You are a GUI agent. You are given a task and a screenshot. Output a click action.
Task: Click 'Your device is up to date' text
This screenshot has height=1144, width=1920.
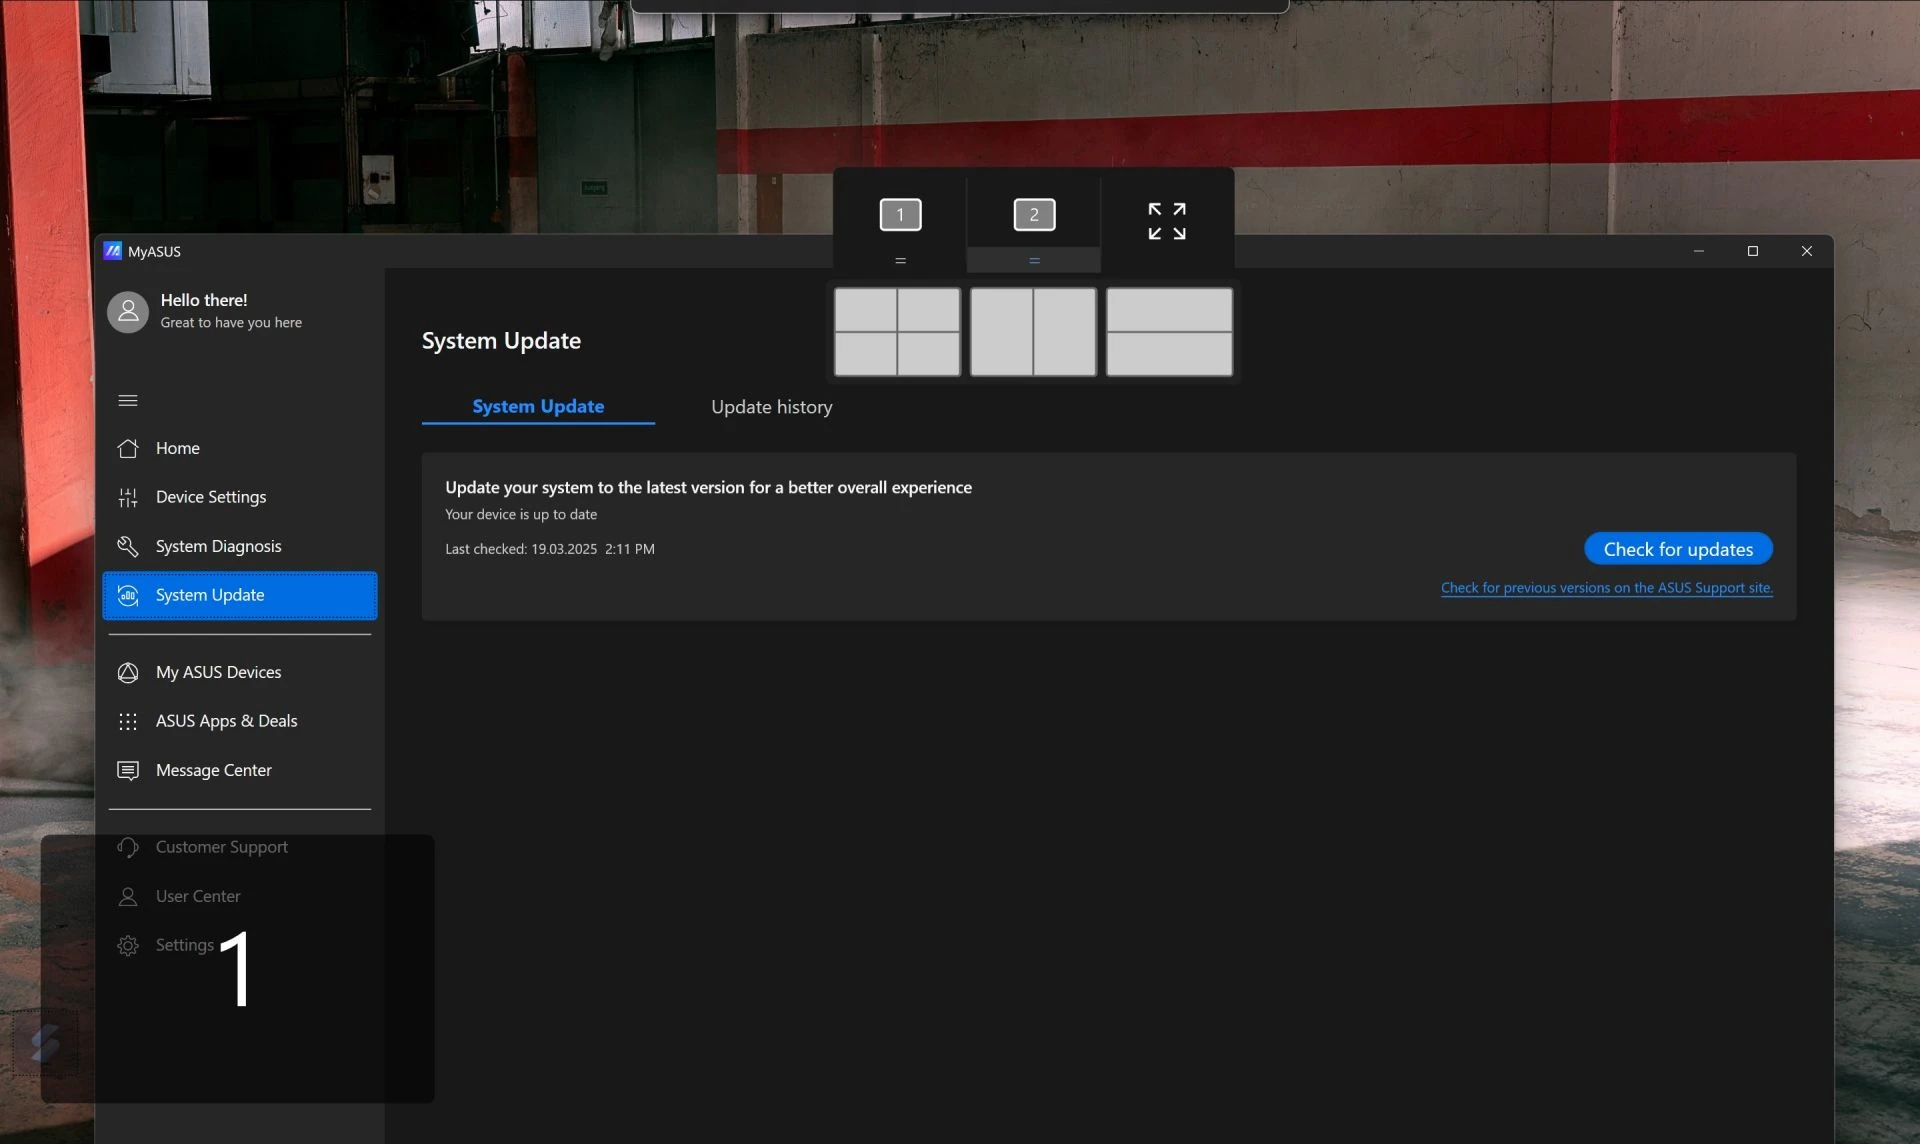pyautogui.click(x=521, y=514)
